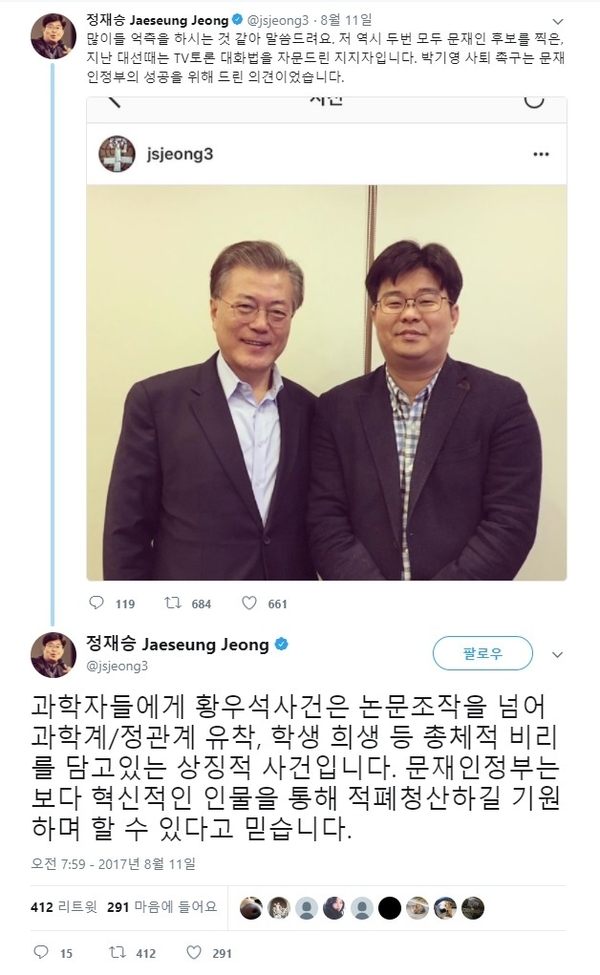Click the 팔로우 follow button

(482, 653)
